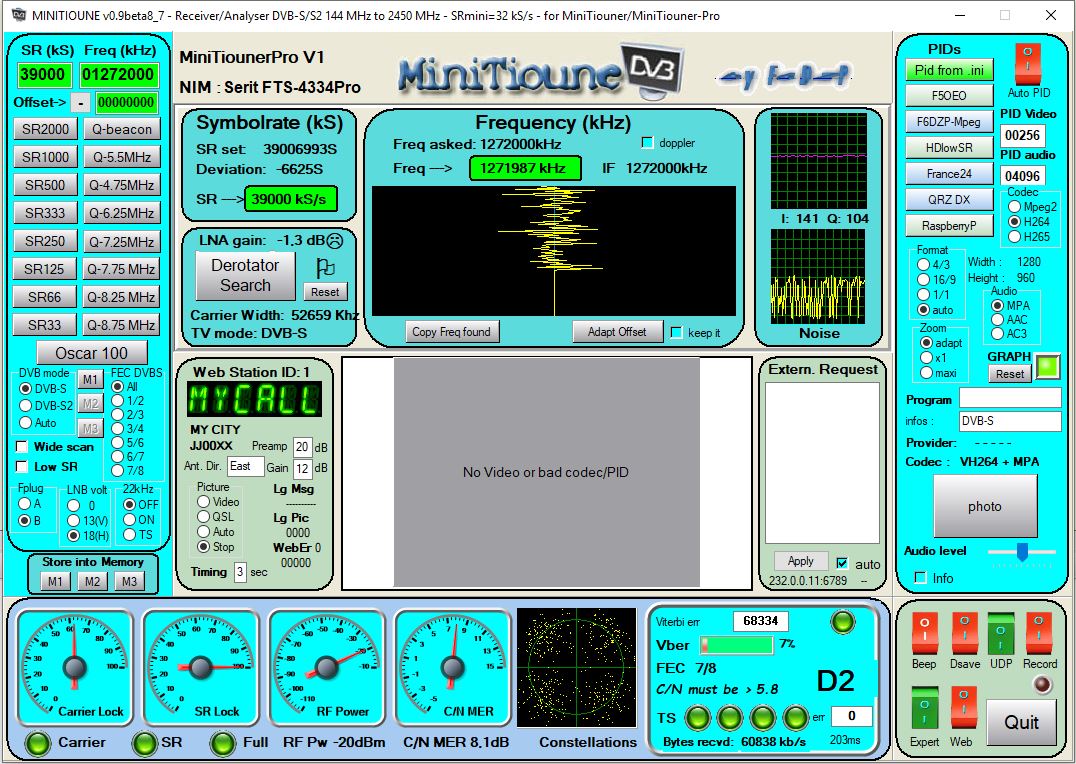Check the doppler checkbox
This screenshot has height=764, width=1076.
click(x=647, y=142)
